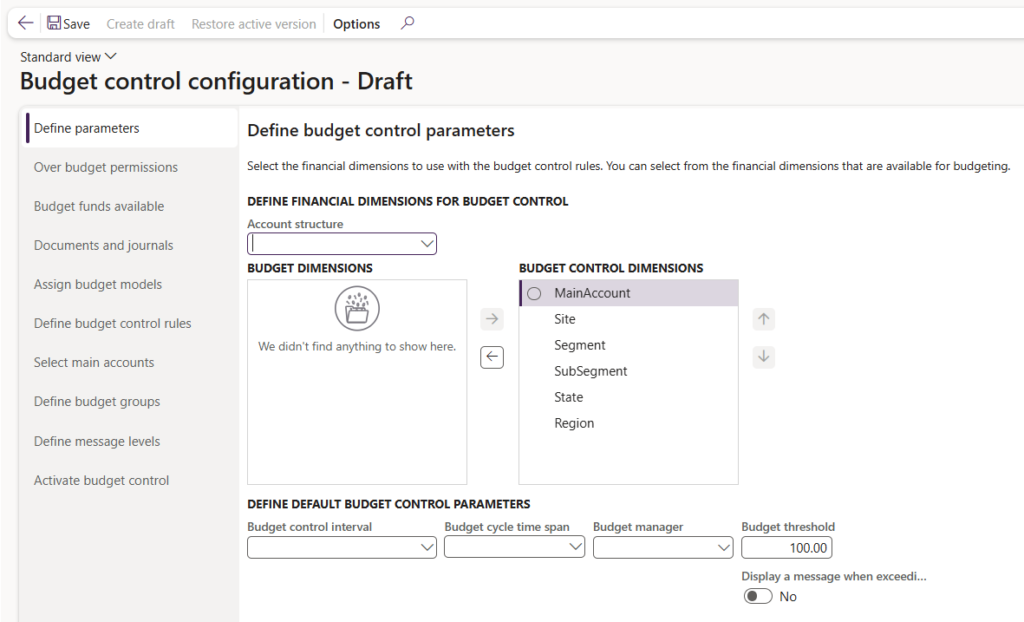Viewport: 1024px width, 622px height.
Task: Open Activate budget control section
Action: pos(101,480)
